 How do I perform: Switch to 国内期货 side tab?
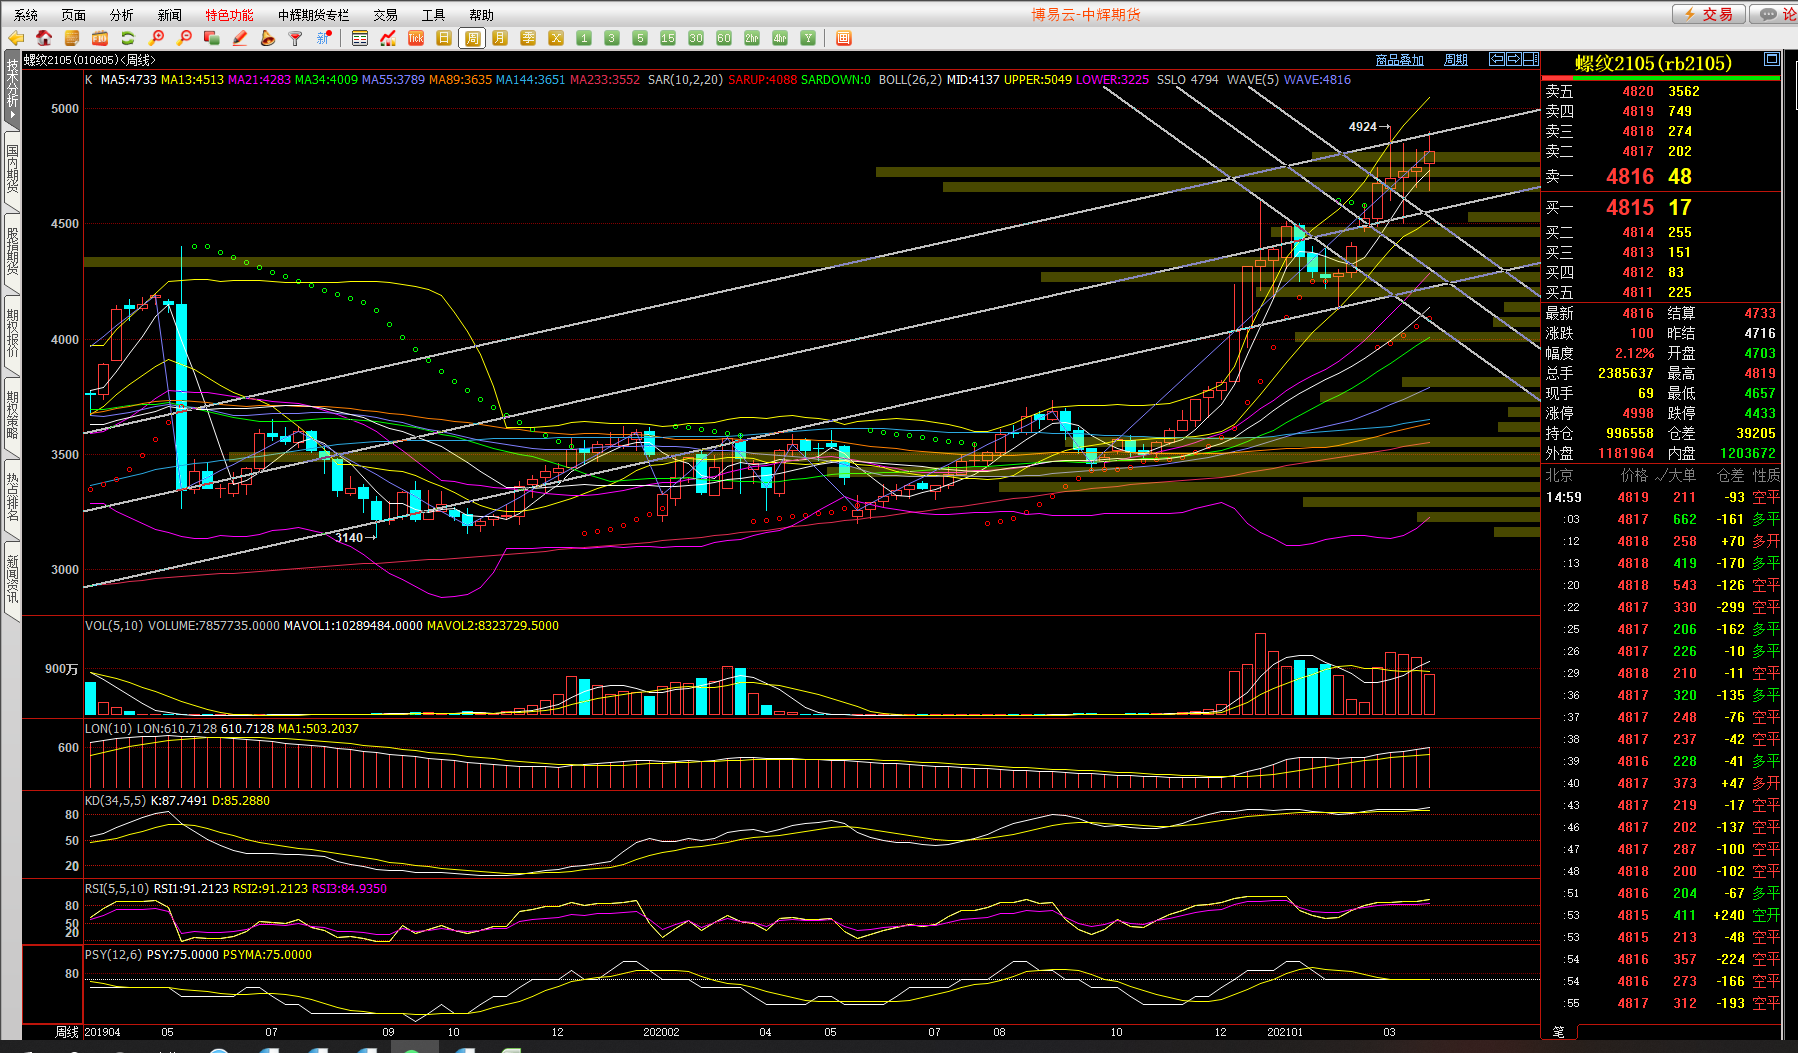click(x=12, y=168)
